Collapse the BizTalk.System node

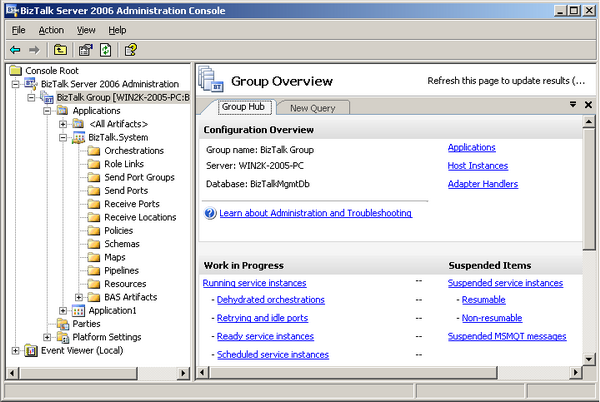(x=63, y=138)
